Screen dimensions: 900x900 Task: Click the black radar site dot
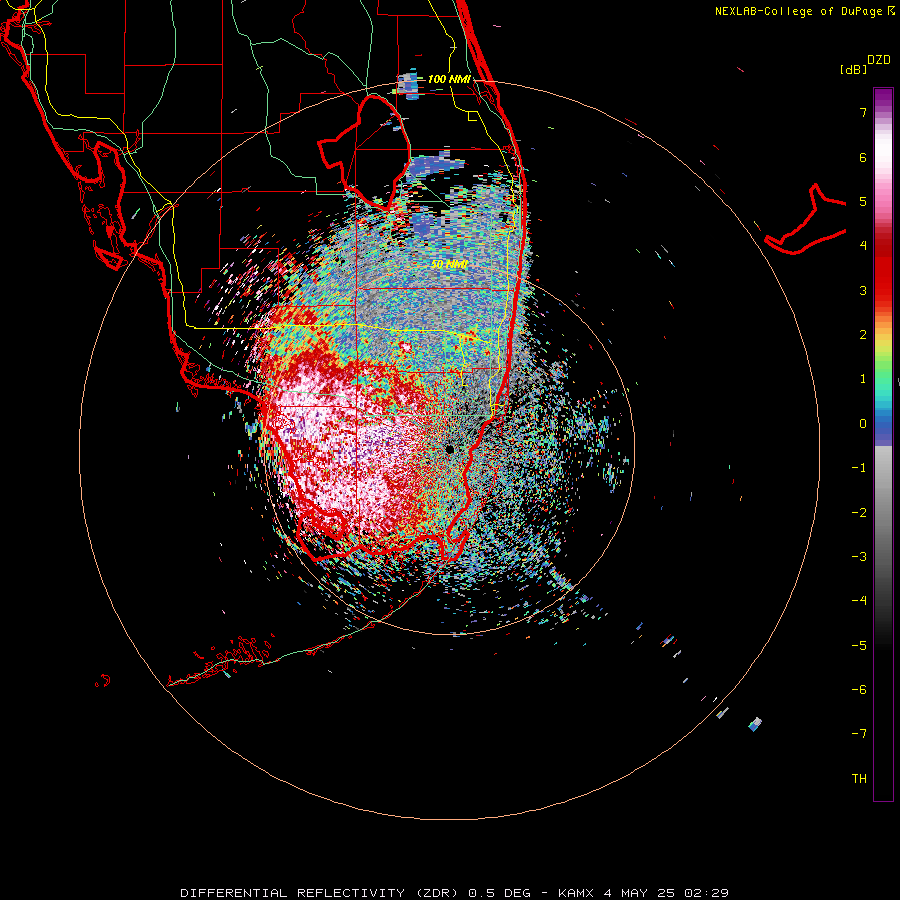pyautogui.click(x=450, y=449)
